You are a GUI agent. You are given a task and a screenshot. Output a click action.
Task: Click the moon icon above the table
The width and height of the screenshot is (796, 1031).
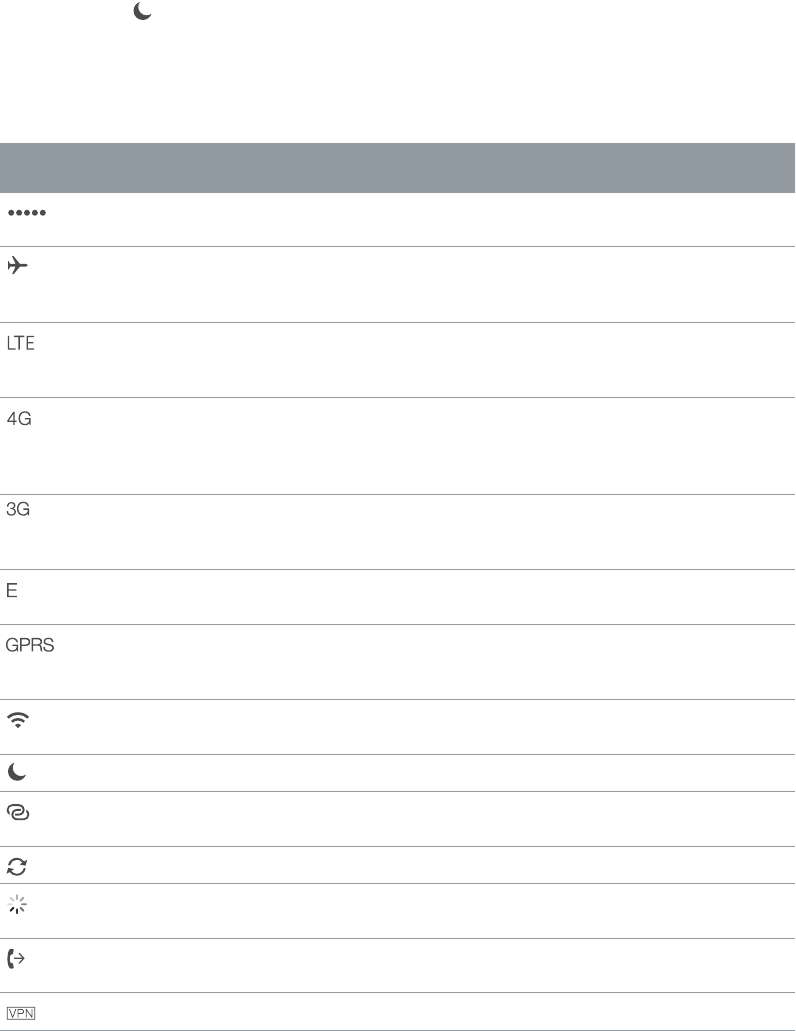(x=143, y=12)
